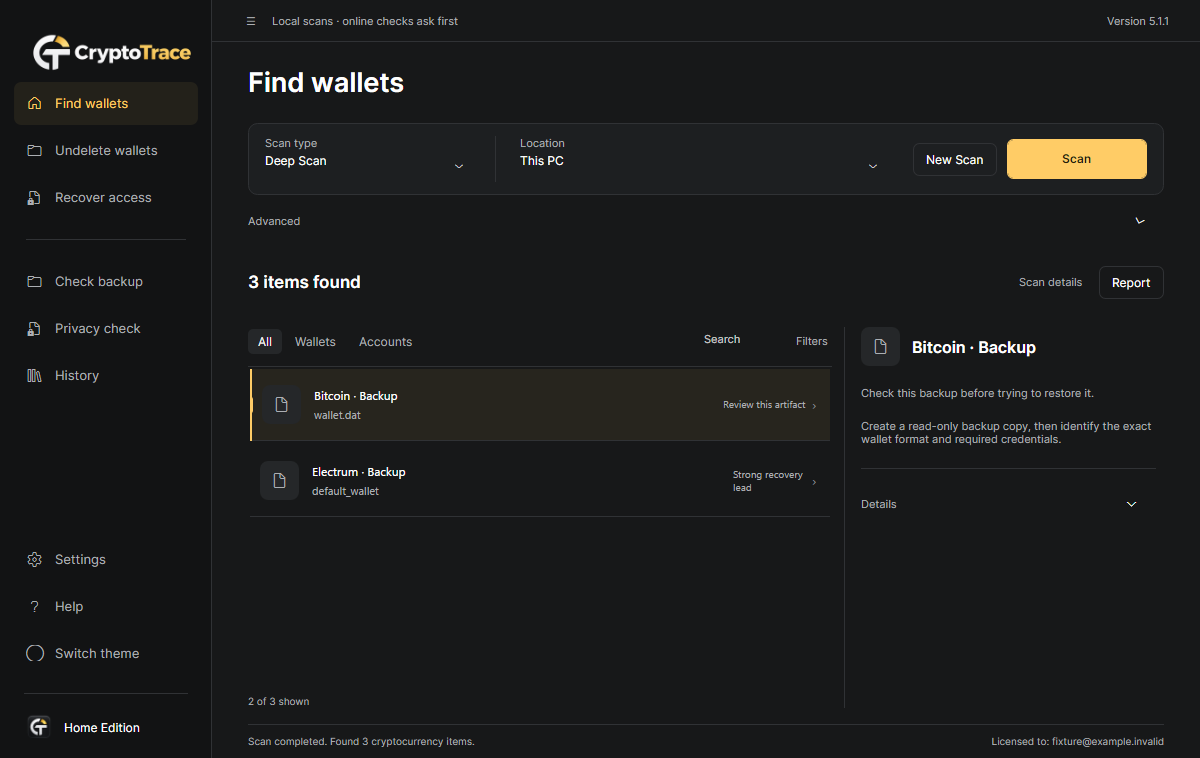Open the Filters option
This screenshot has height=758, width=1200.
(812, 341)
